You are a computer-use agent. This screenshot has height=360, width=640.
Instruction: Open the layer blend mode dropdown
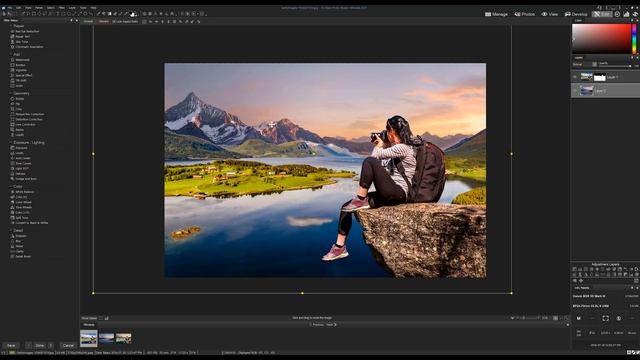point(584,64)
